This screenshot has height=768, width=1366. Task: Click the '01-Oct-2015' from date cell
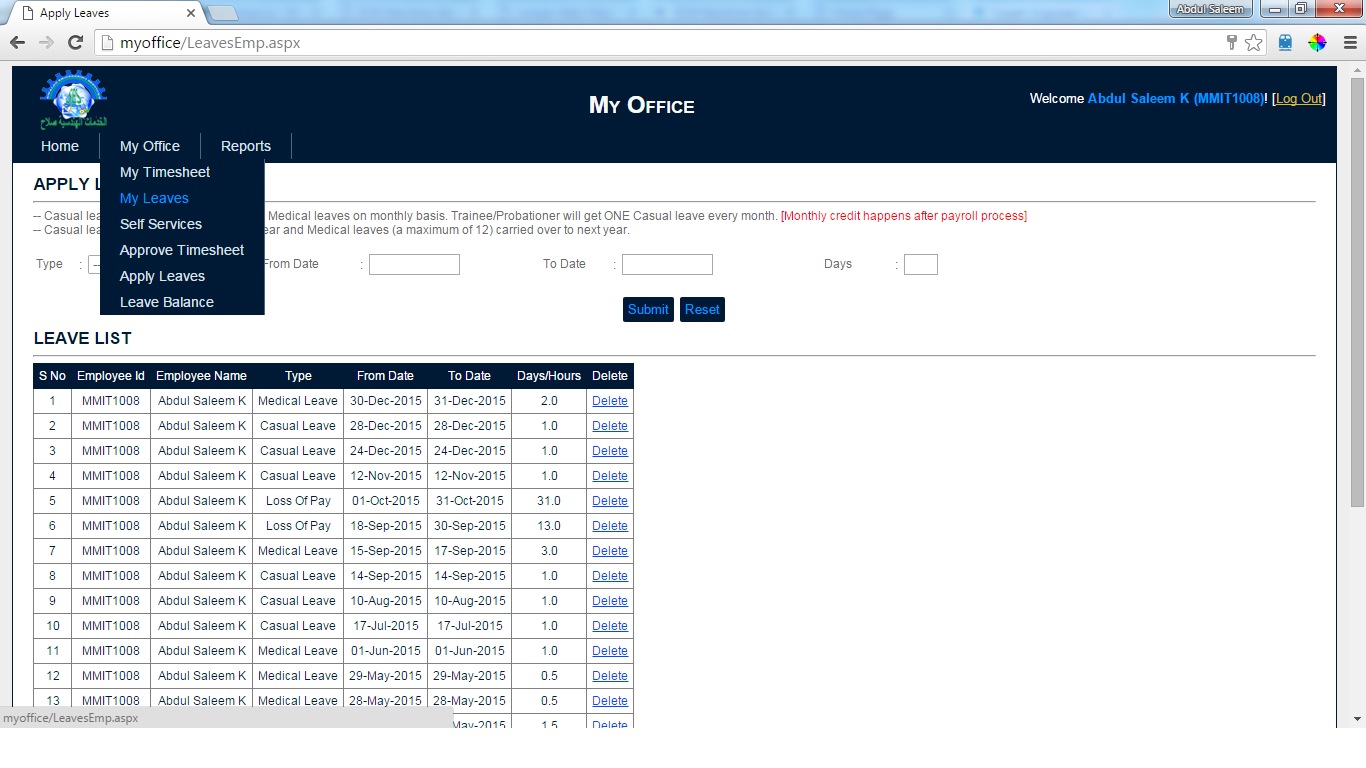pyautogui.click(x=386, y=501)
